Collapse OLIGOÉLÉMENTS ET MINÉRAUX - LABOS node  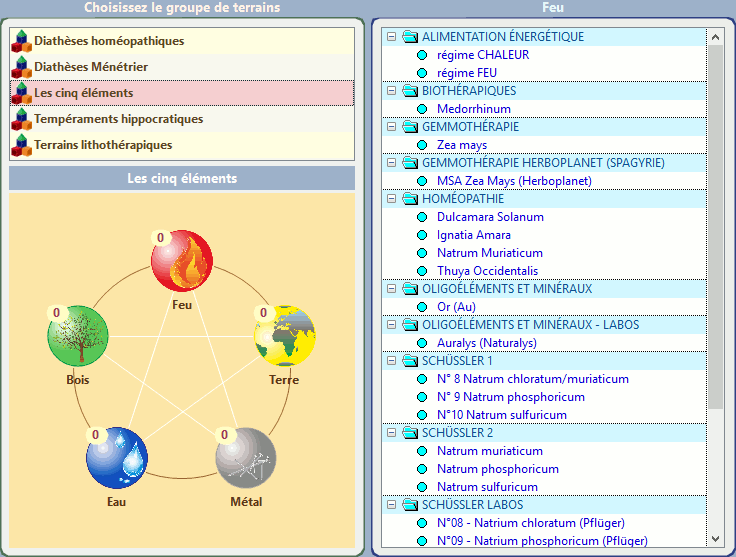click(391, 325)
